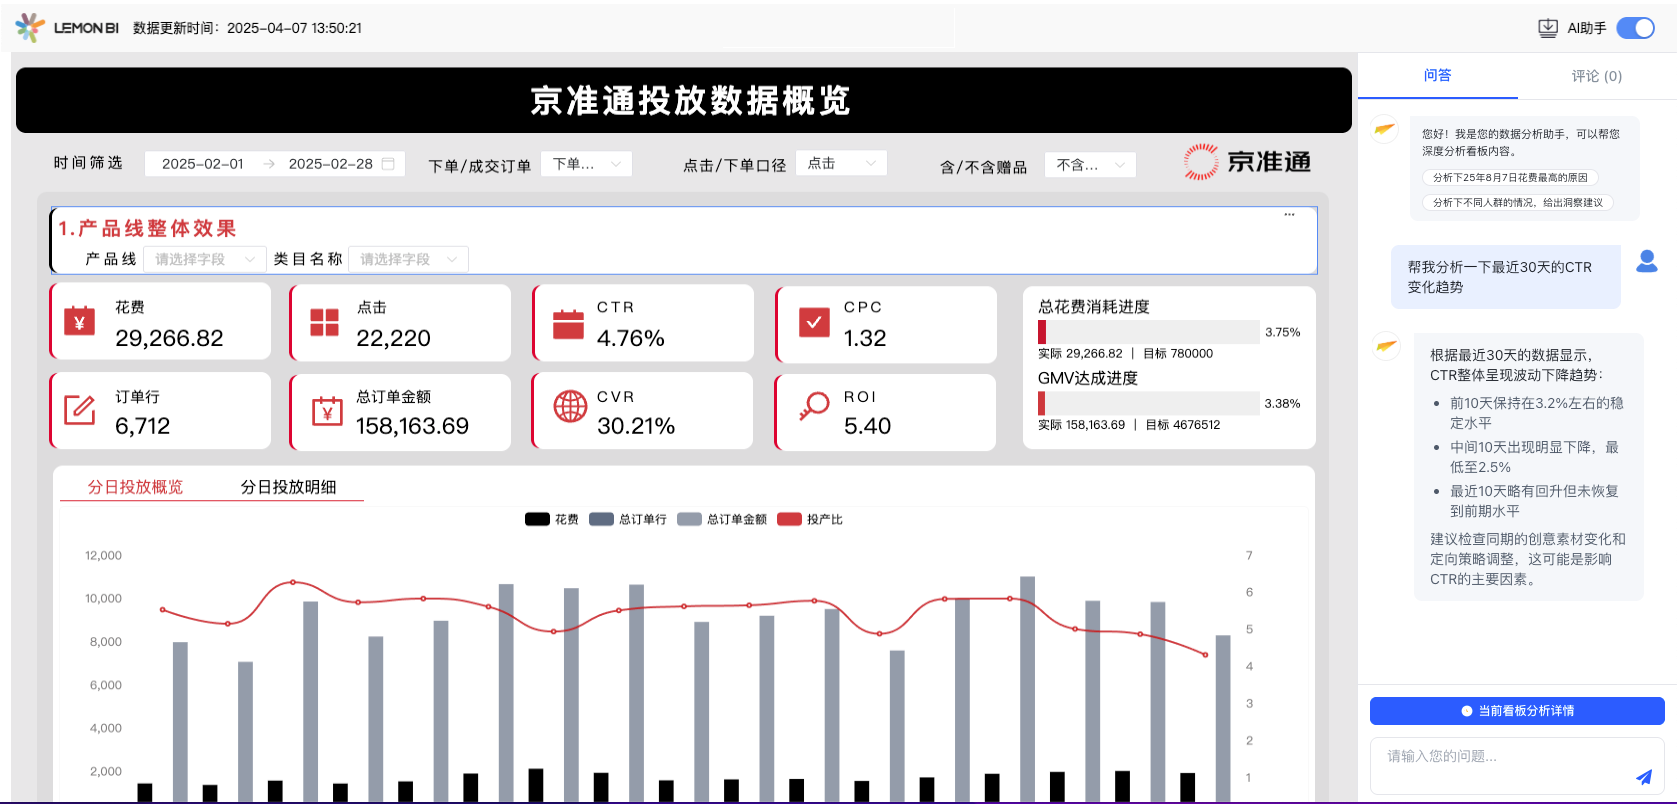This screenshot has width=1677, height=804.
Task: Click the CTR value 4.76%
Action: [x=630, y=338]
